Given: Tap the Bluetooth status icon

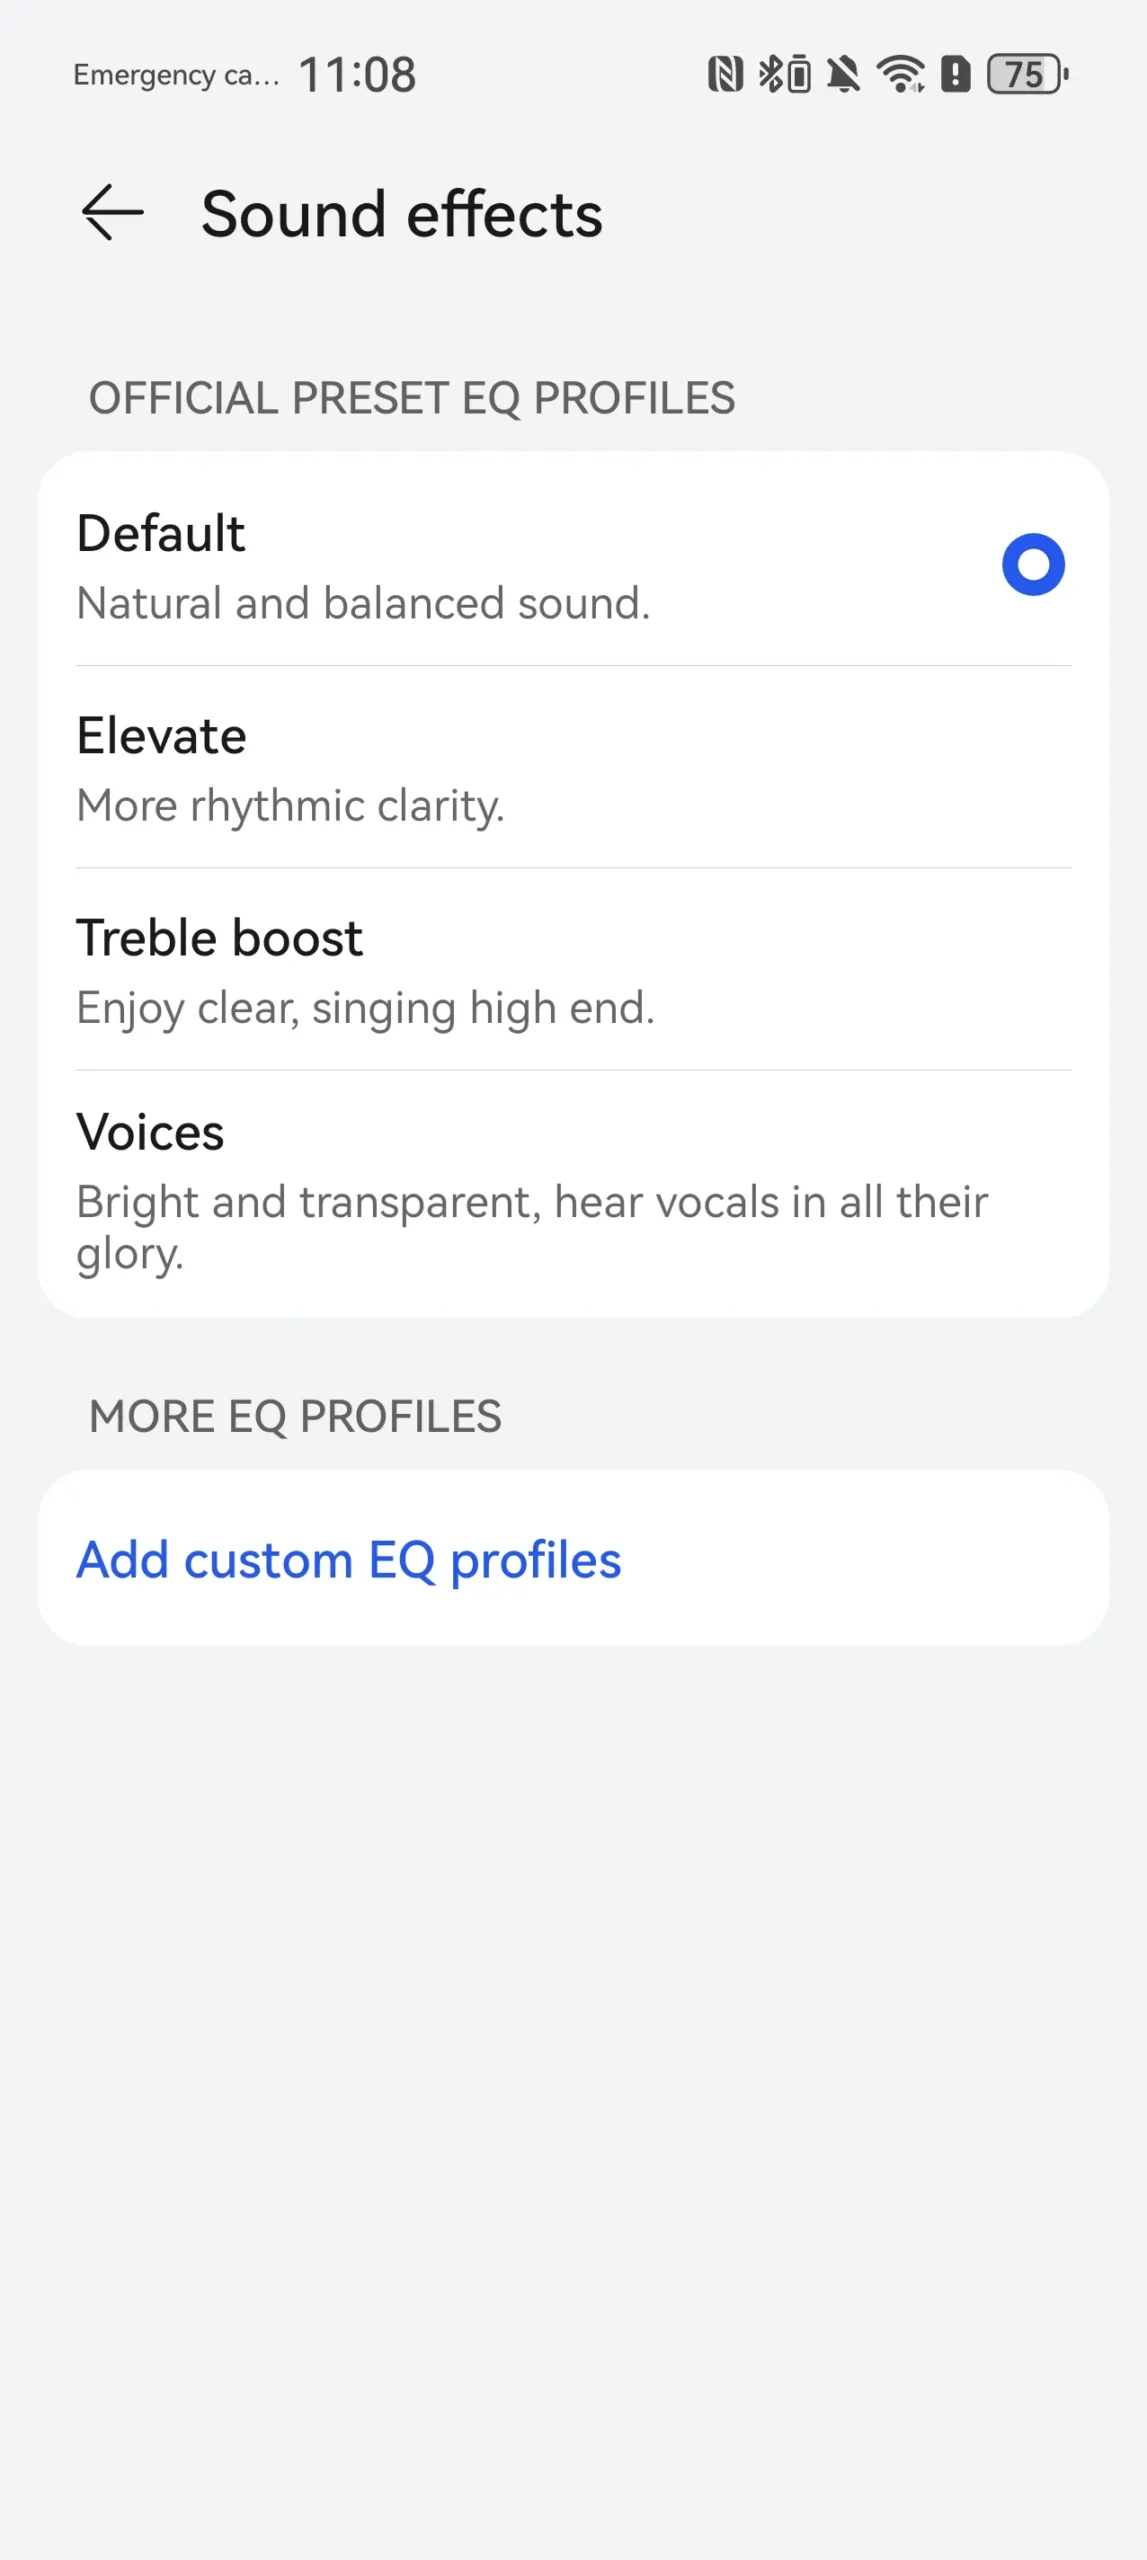Looking at the screenshot, I should pyautogui.click(x=769, y=74).
